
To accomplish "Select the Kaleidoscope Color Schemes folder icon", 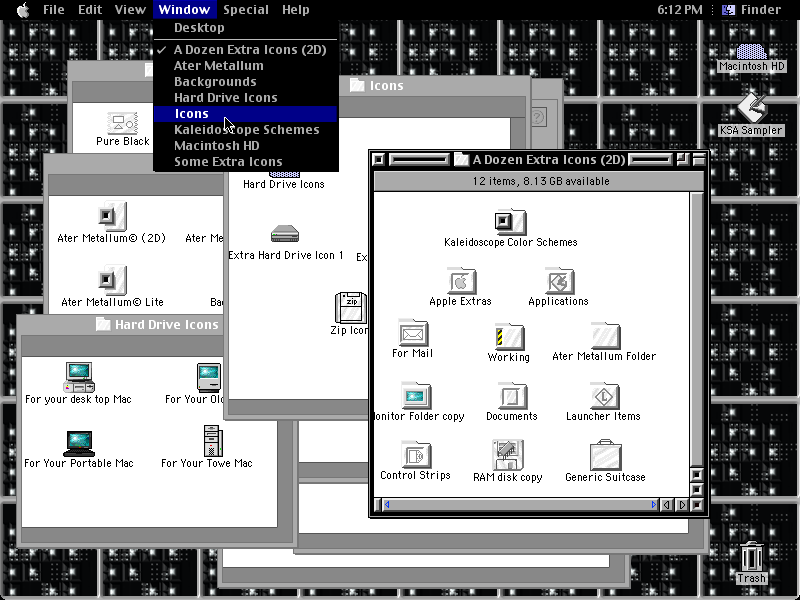I will point(510,222).
